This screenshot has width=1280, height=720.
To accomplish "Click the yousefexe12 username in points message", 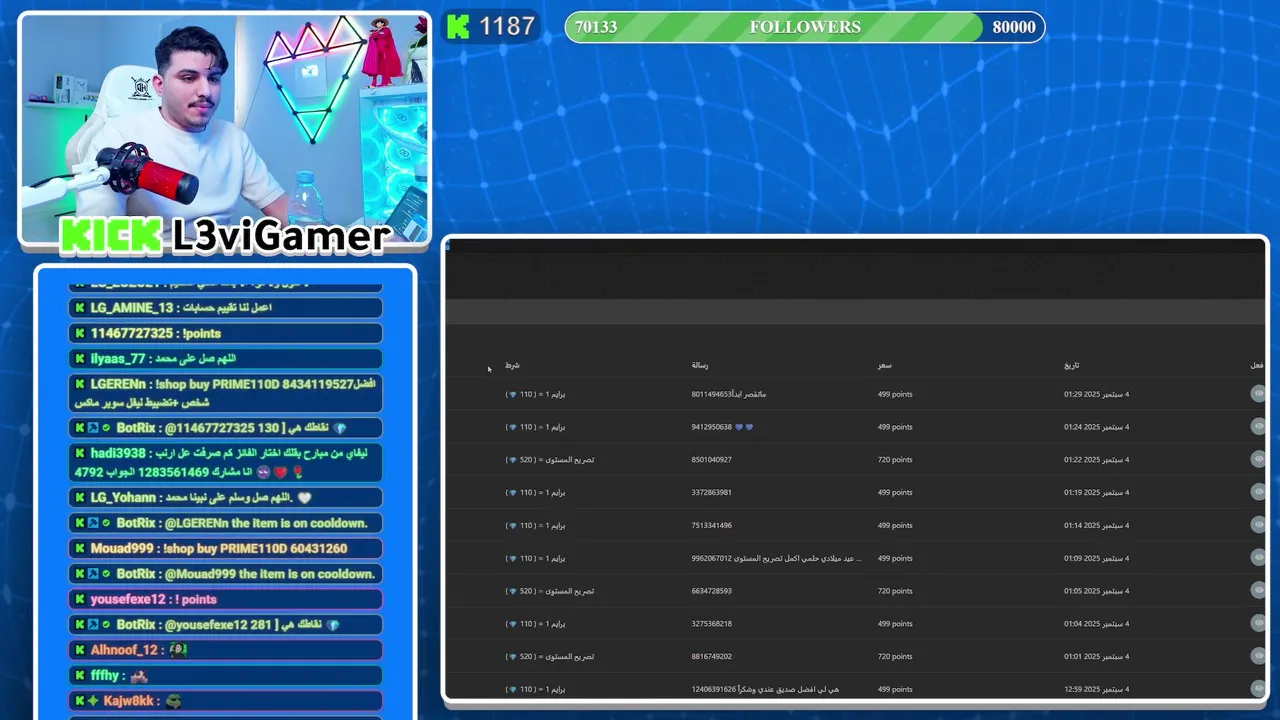I will [128, 599].
